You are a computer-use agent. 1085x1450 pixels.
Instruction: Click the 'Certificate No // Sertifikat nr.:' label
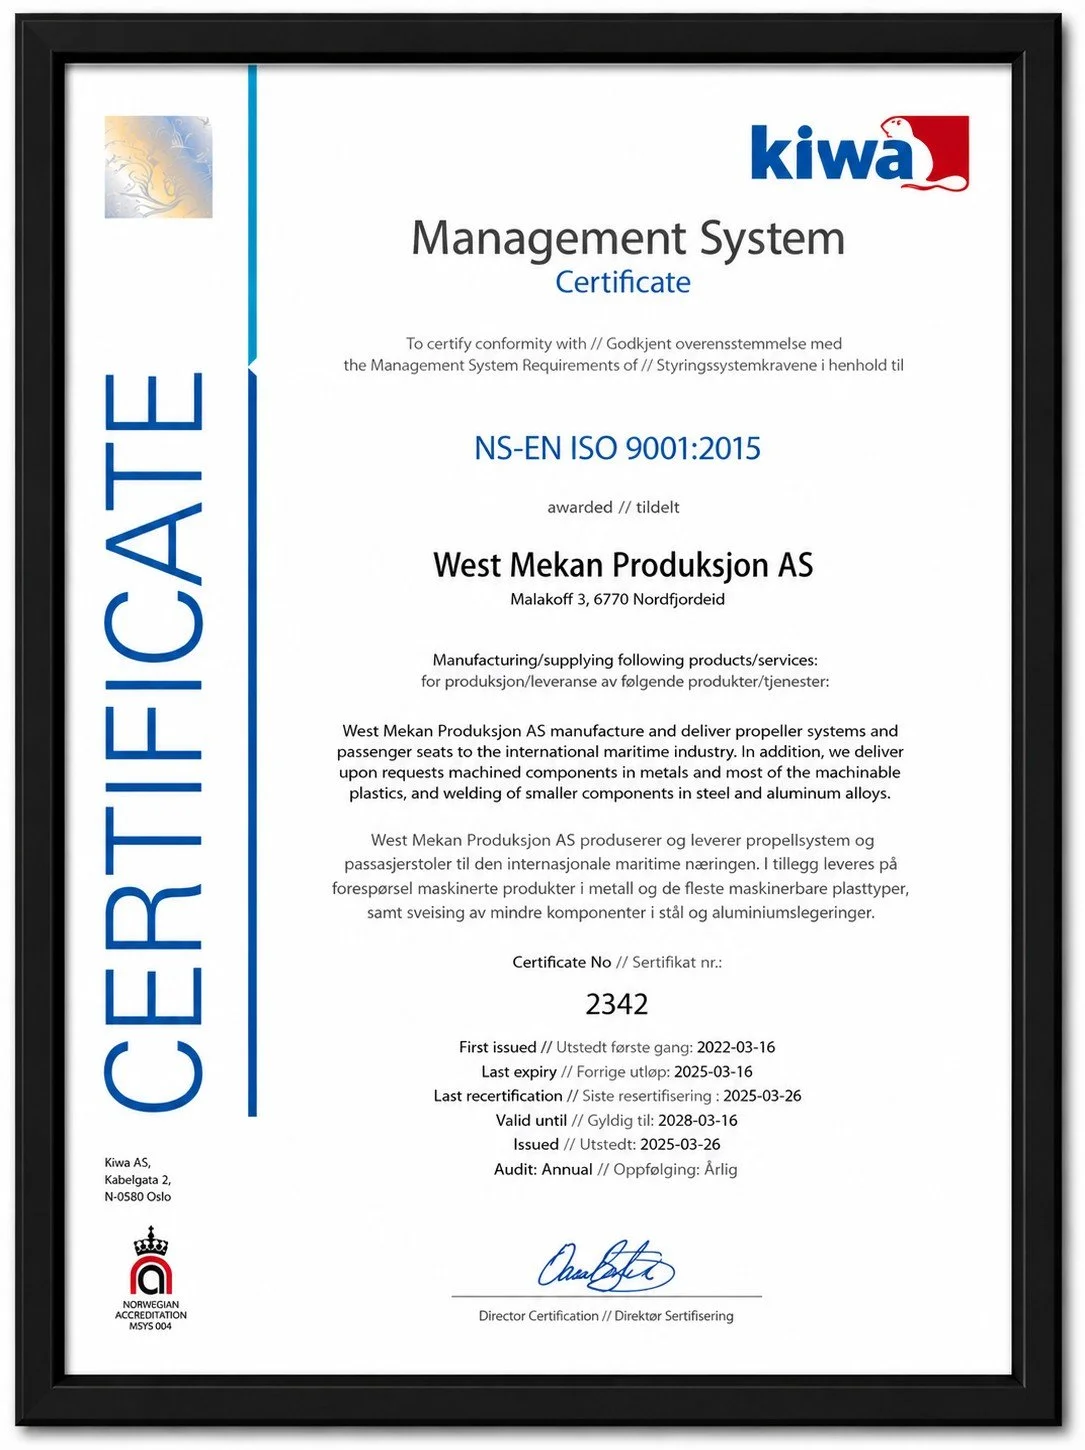click(x=617, y=962)
